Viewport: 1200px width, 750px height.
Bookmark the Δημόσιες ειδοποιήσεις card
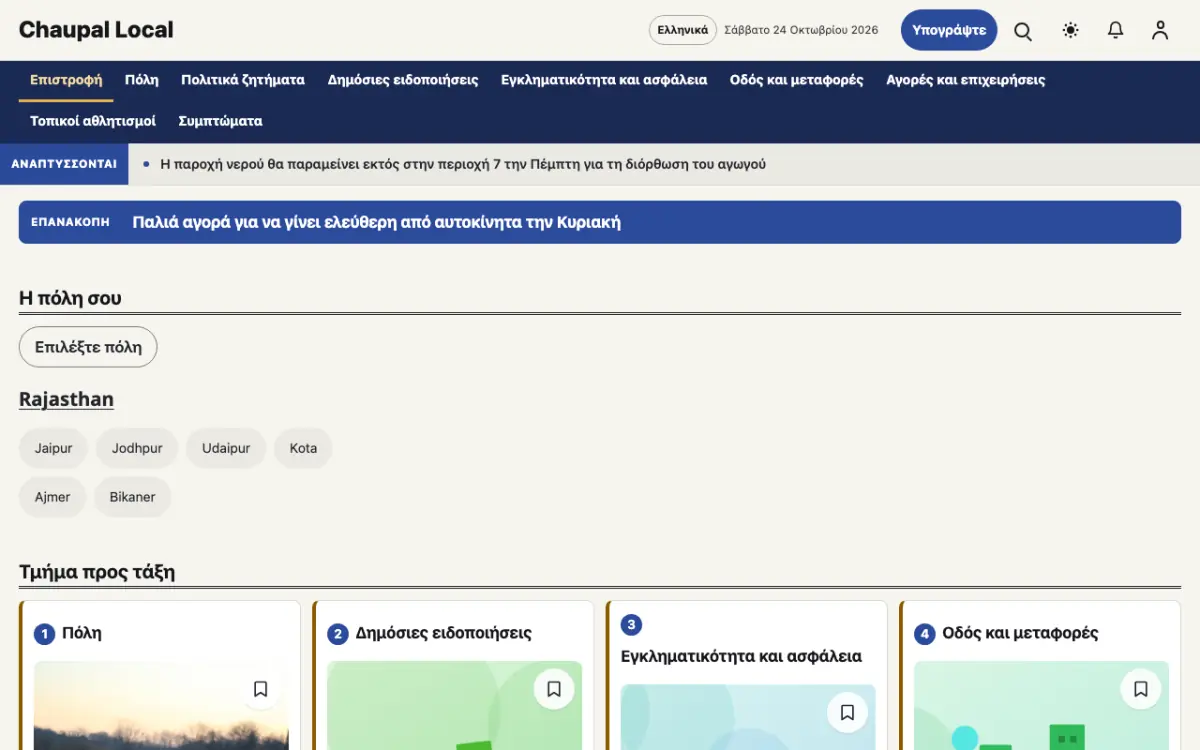pos(554,689)
